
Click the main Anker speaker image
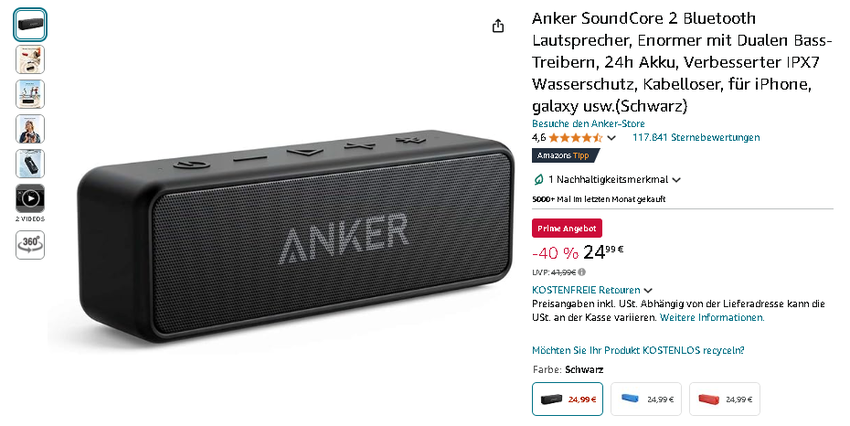295,236
